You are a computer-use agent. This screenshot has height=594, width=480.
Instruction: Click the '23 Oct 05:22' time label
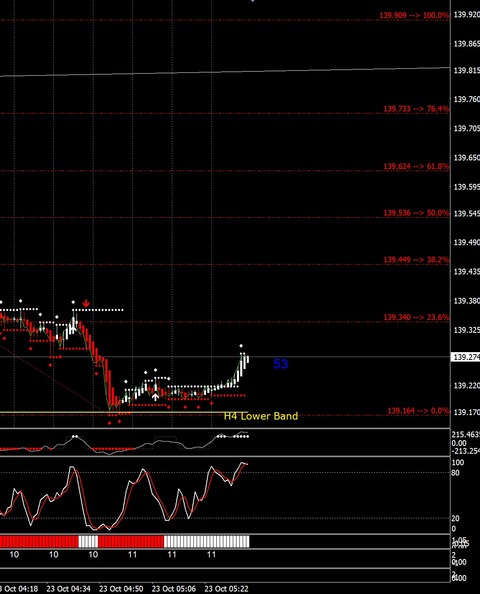pyautogui.click(x=227, y=589)
